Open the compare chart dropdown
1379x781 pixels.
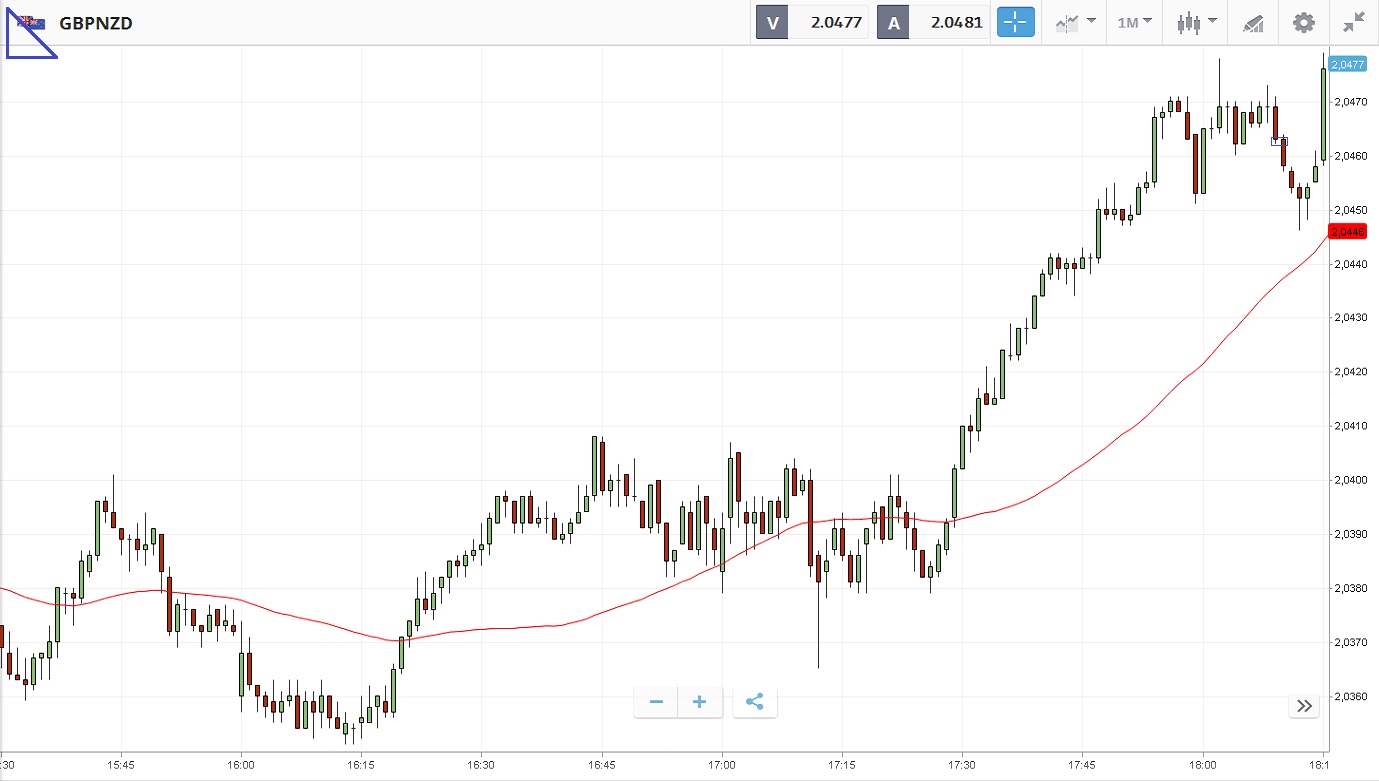tap(1075, 22)
